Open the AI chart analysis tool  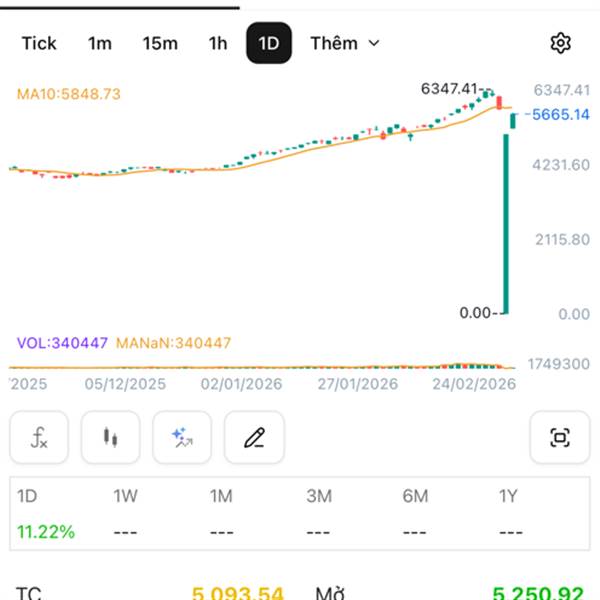[182, 437]
